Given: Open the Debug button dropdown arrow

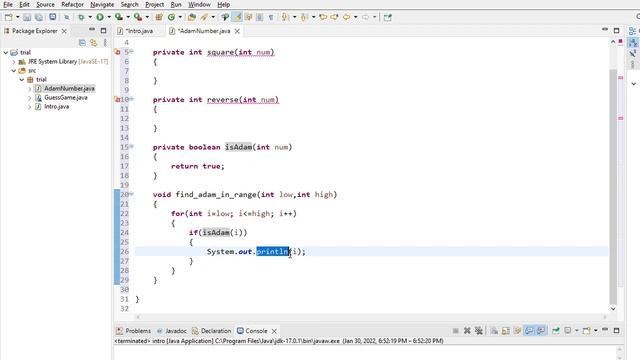Looking at the screenshot, I should (90, 17).
